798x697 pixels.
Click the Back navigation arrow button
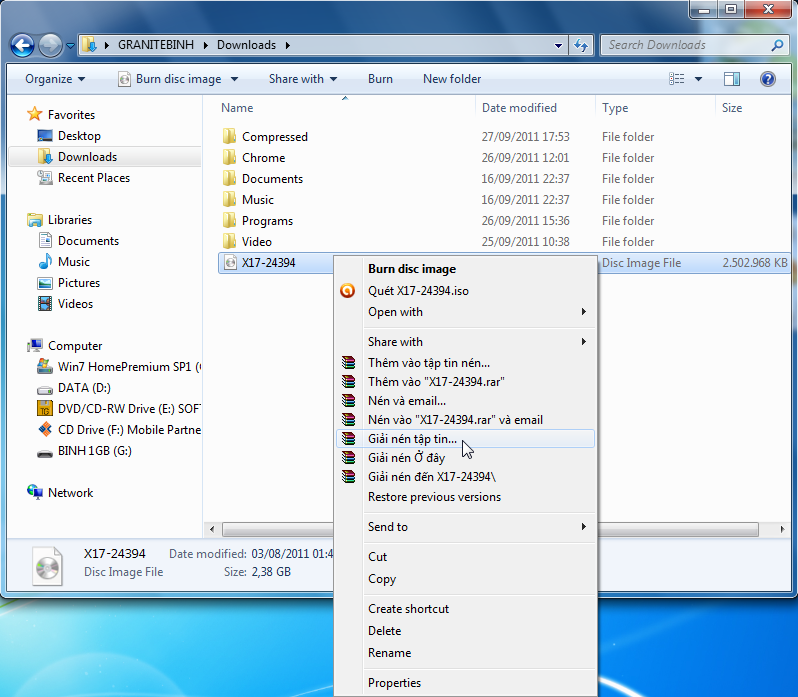[x=22, y=45]
